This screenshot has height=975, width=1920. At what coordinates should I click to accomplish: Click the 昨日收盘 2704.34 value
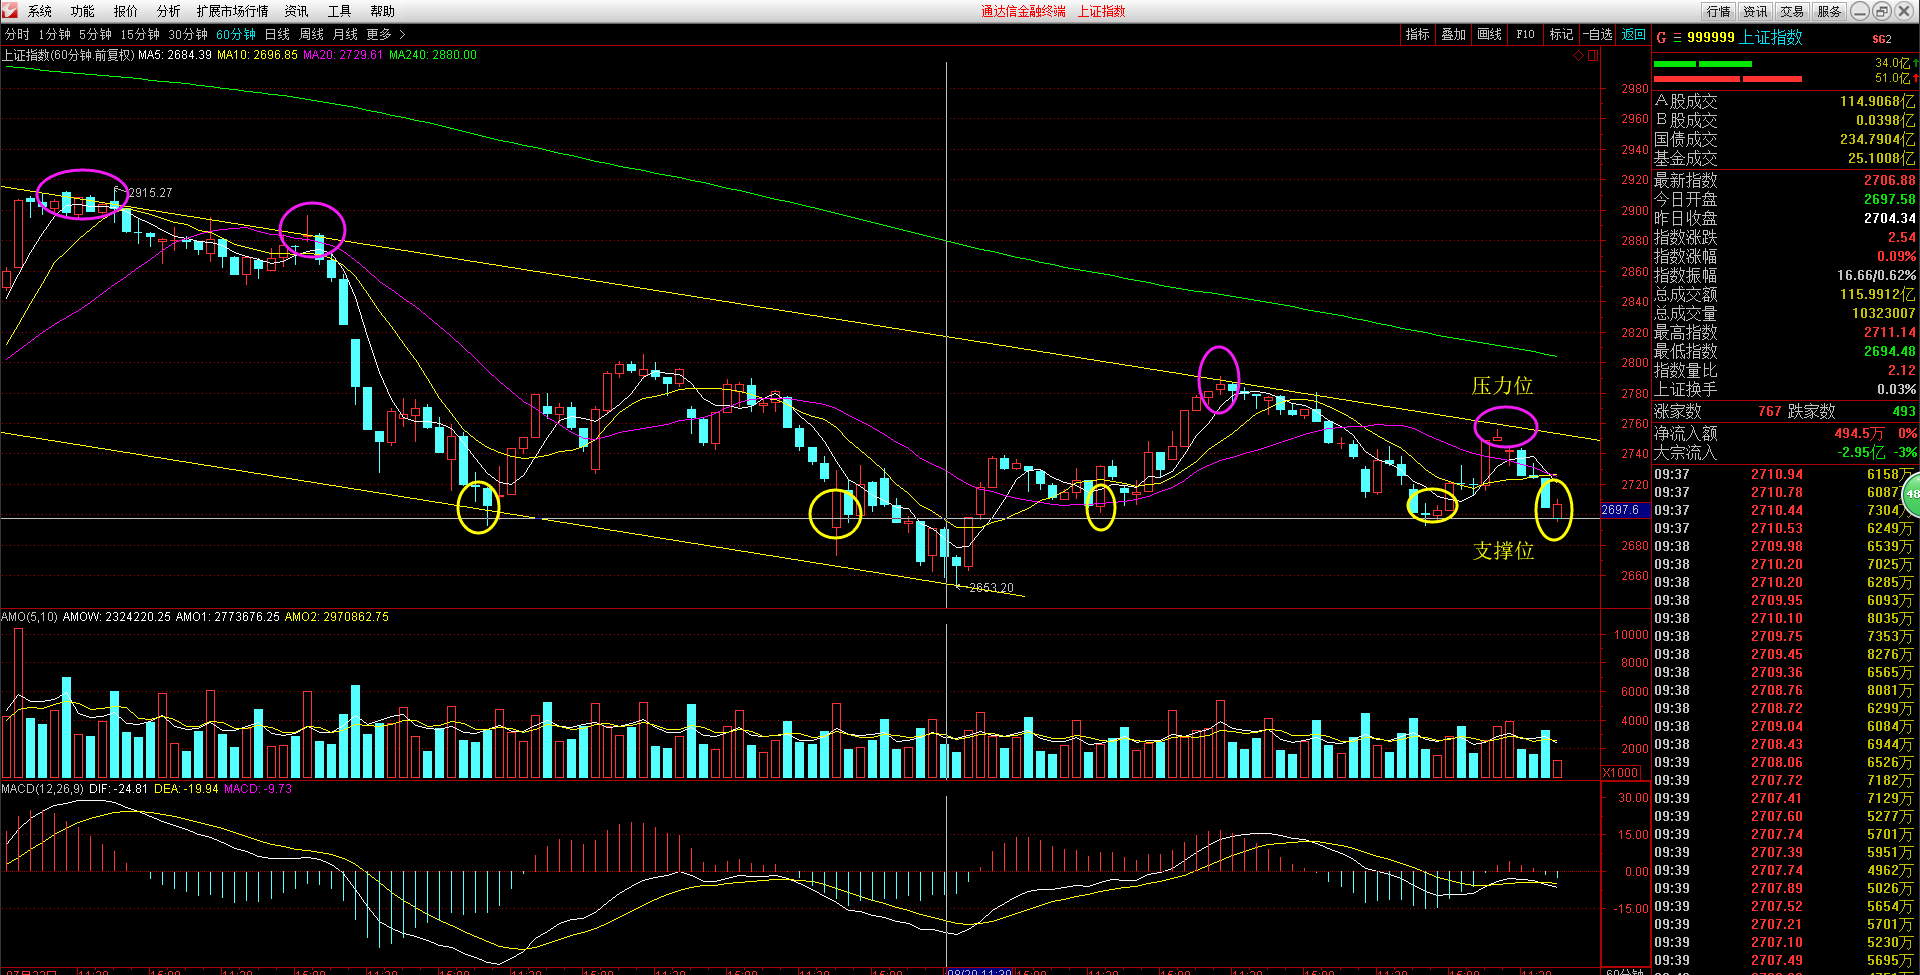1890,219
